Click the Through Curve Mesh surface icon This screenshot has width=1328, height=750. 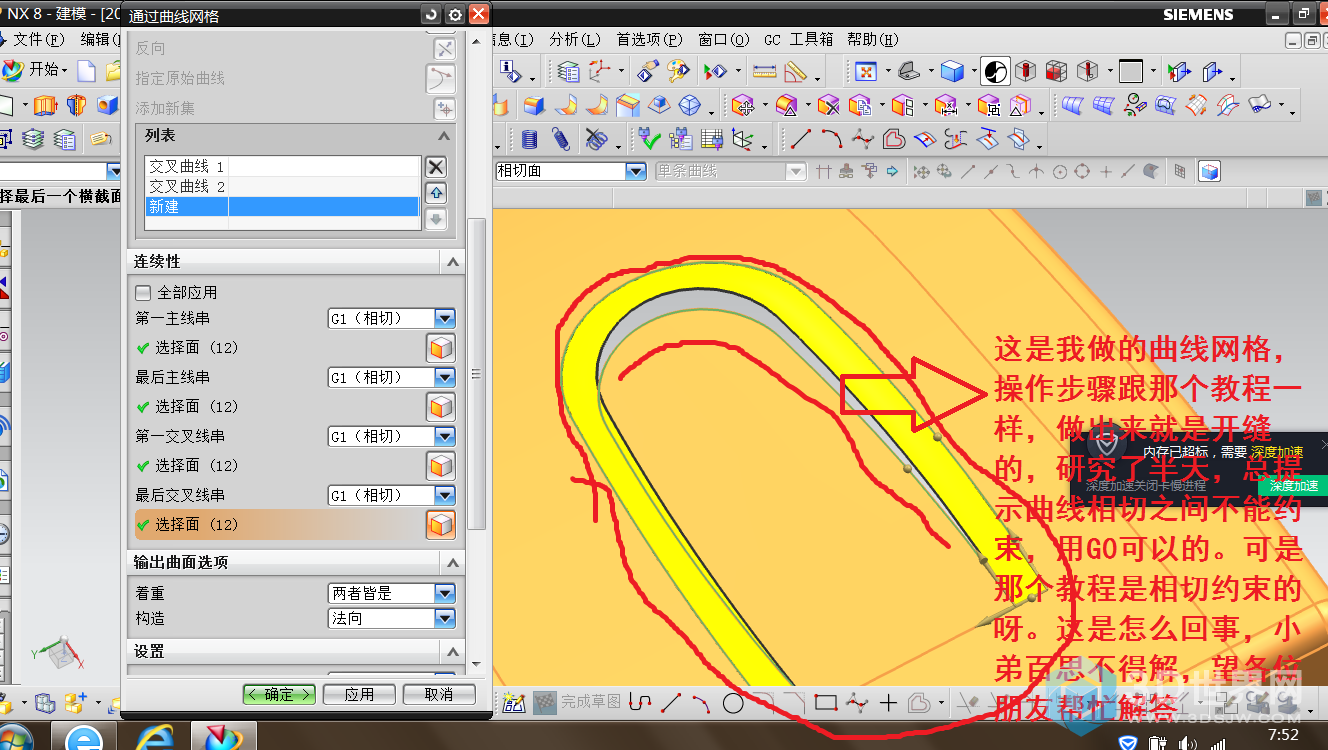click(x=1102, y=105)
